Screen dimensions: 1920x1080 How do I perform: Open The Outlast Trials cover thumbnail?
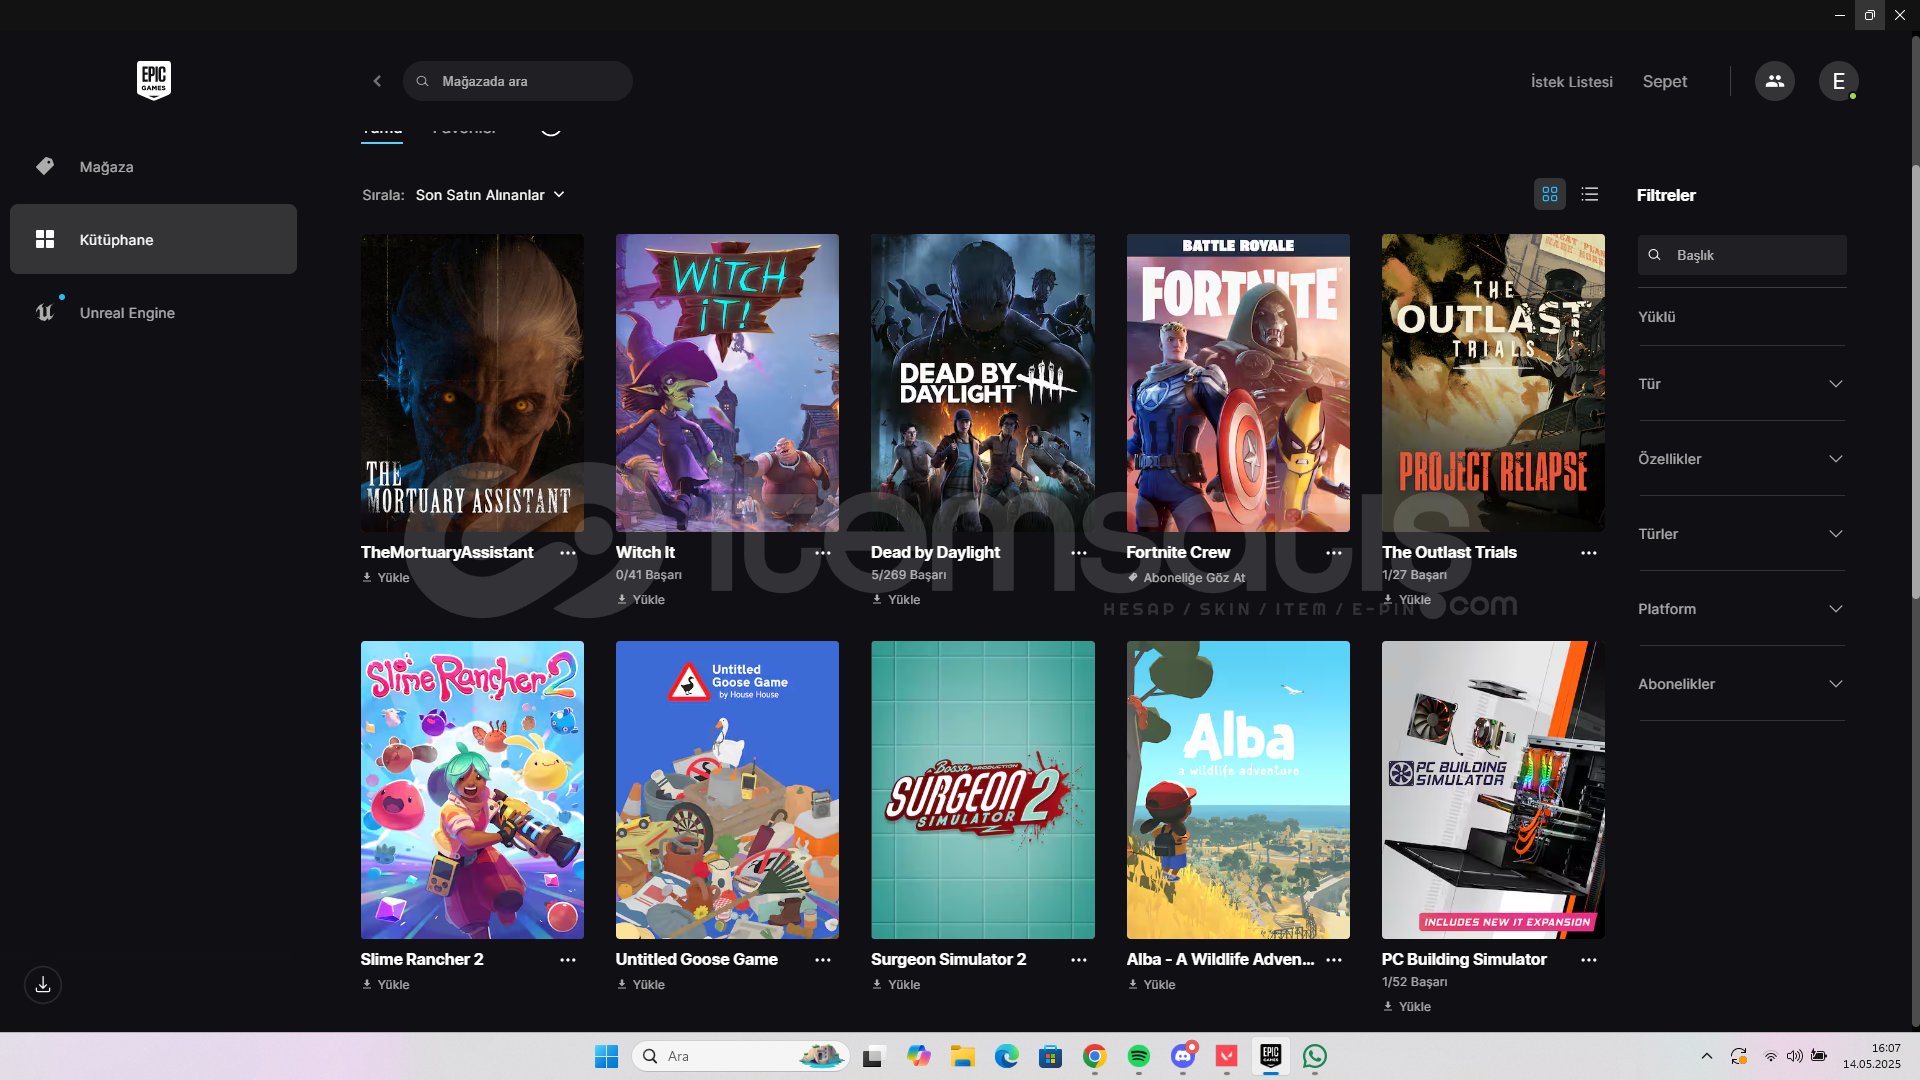pyautogui.click(x=1493, y=383)
